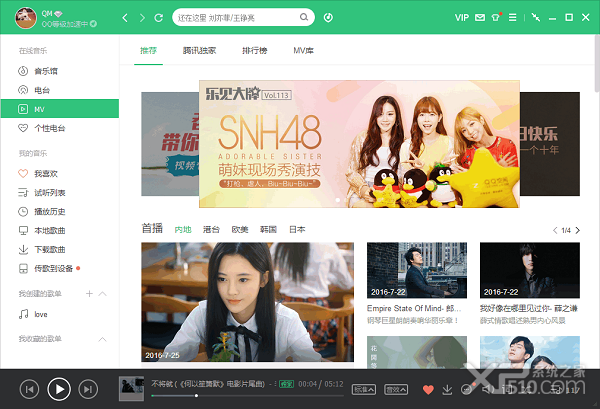Switch to mini player mode

click(536, 18)
